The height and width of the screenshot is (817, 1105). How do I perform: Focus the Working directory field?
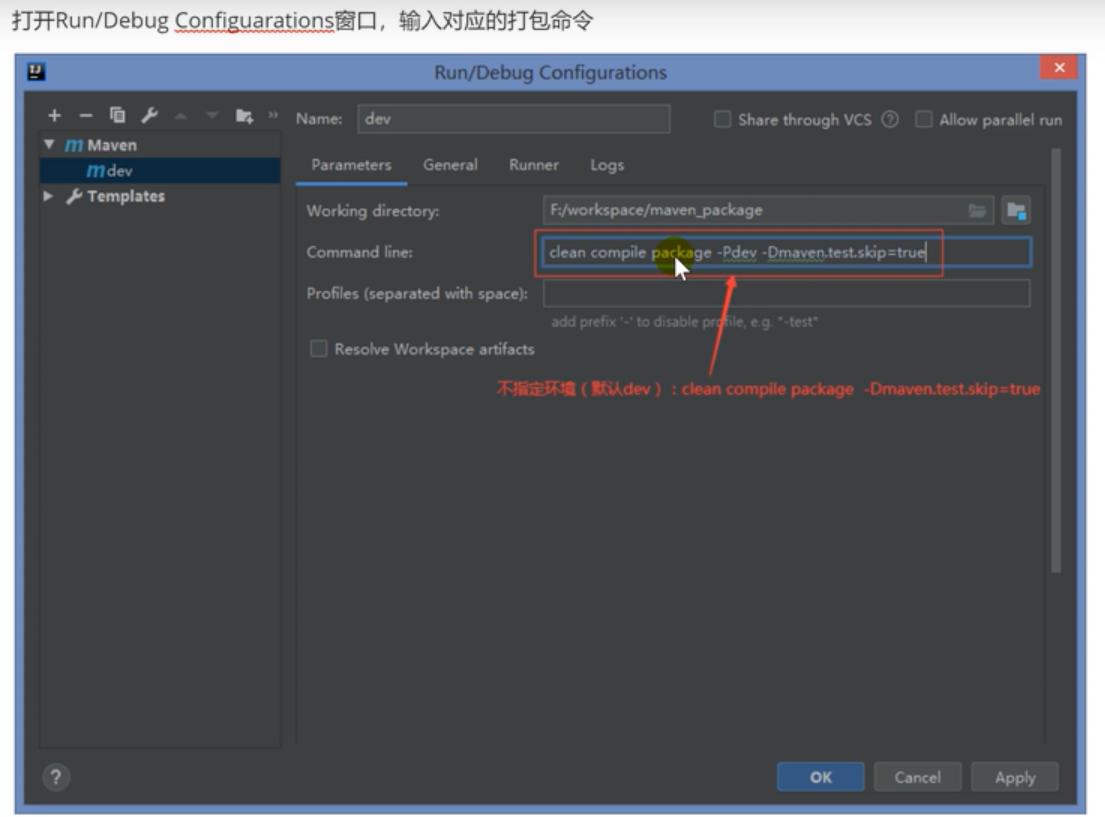768,210
